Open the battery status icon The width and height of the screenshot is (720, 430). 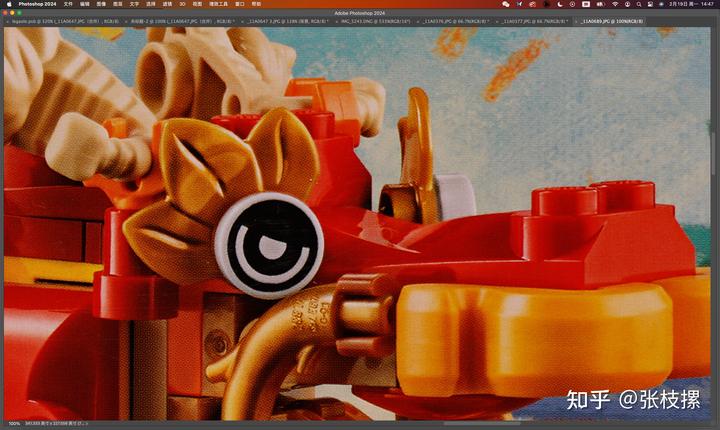click(600, 4)
